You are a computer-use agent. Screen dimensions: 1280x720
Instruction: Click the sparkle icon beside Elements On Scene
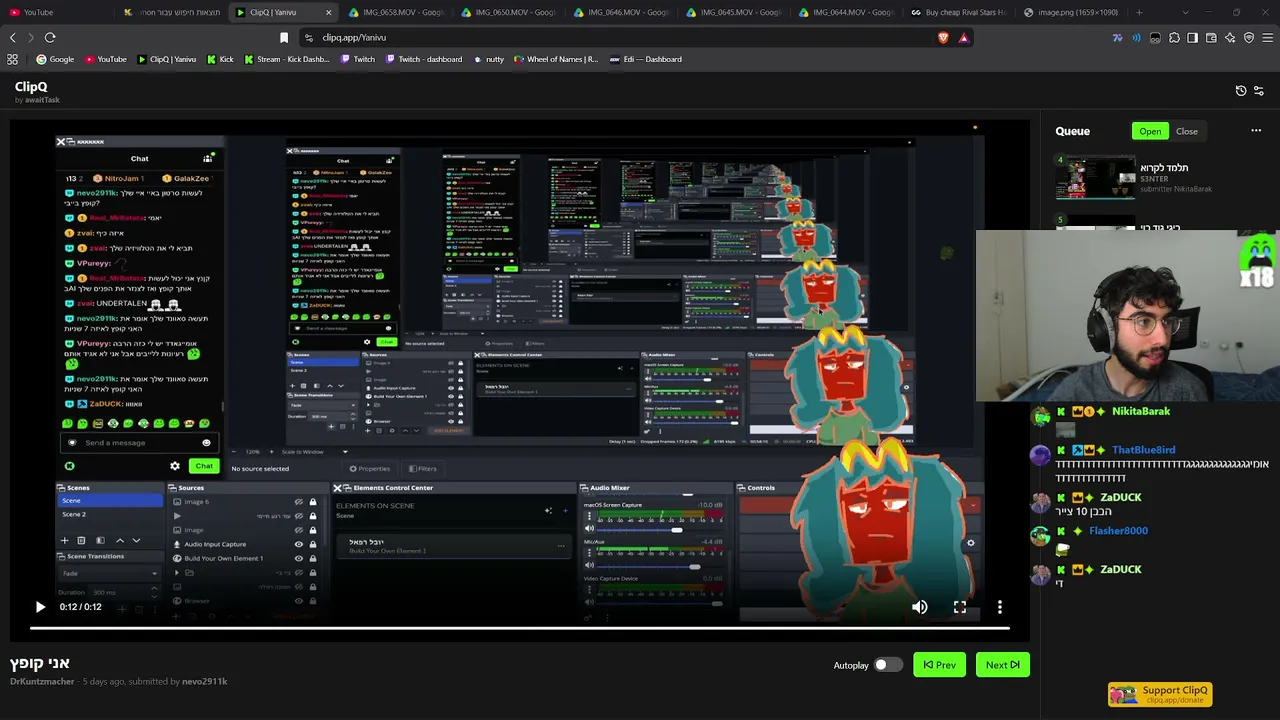[548, 511]
